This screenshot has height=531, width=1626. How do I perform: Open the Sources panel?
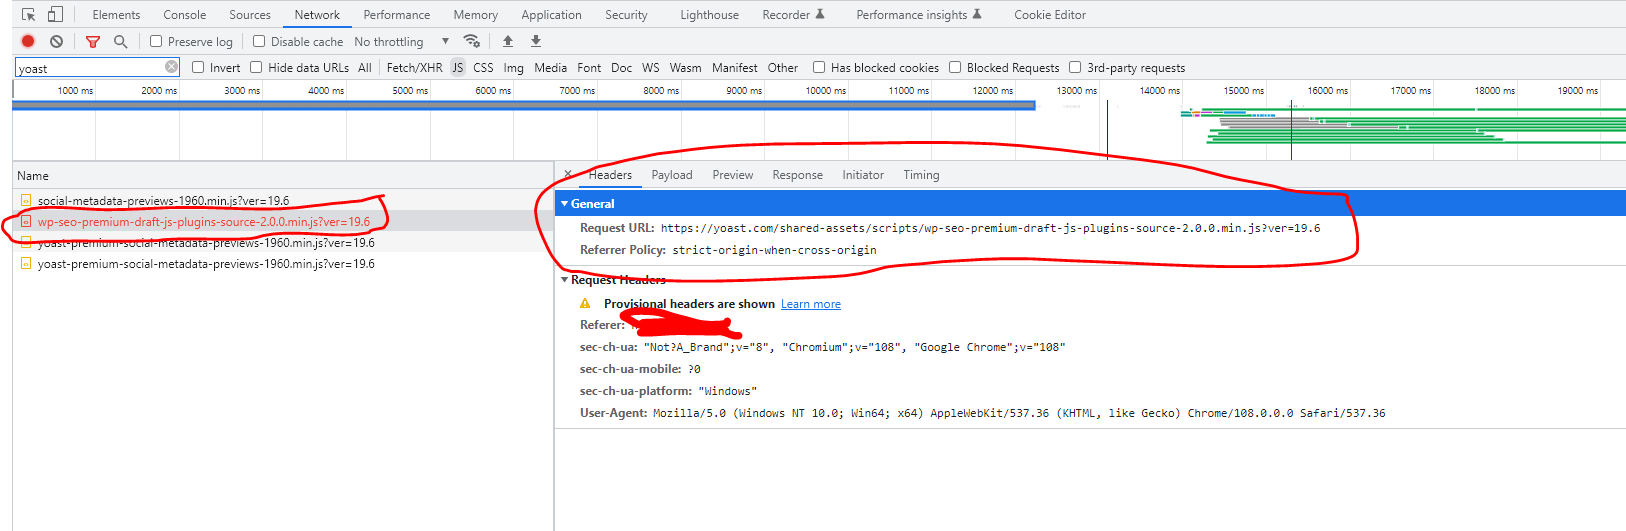[x=250, y=14]
